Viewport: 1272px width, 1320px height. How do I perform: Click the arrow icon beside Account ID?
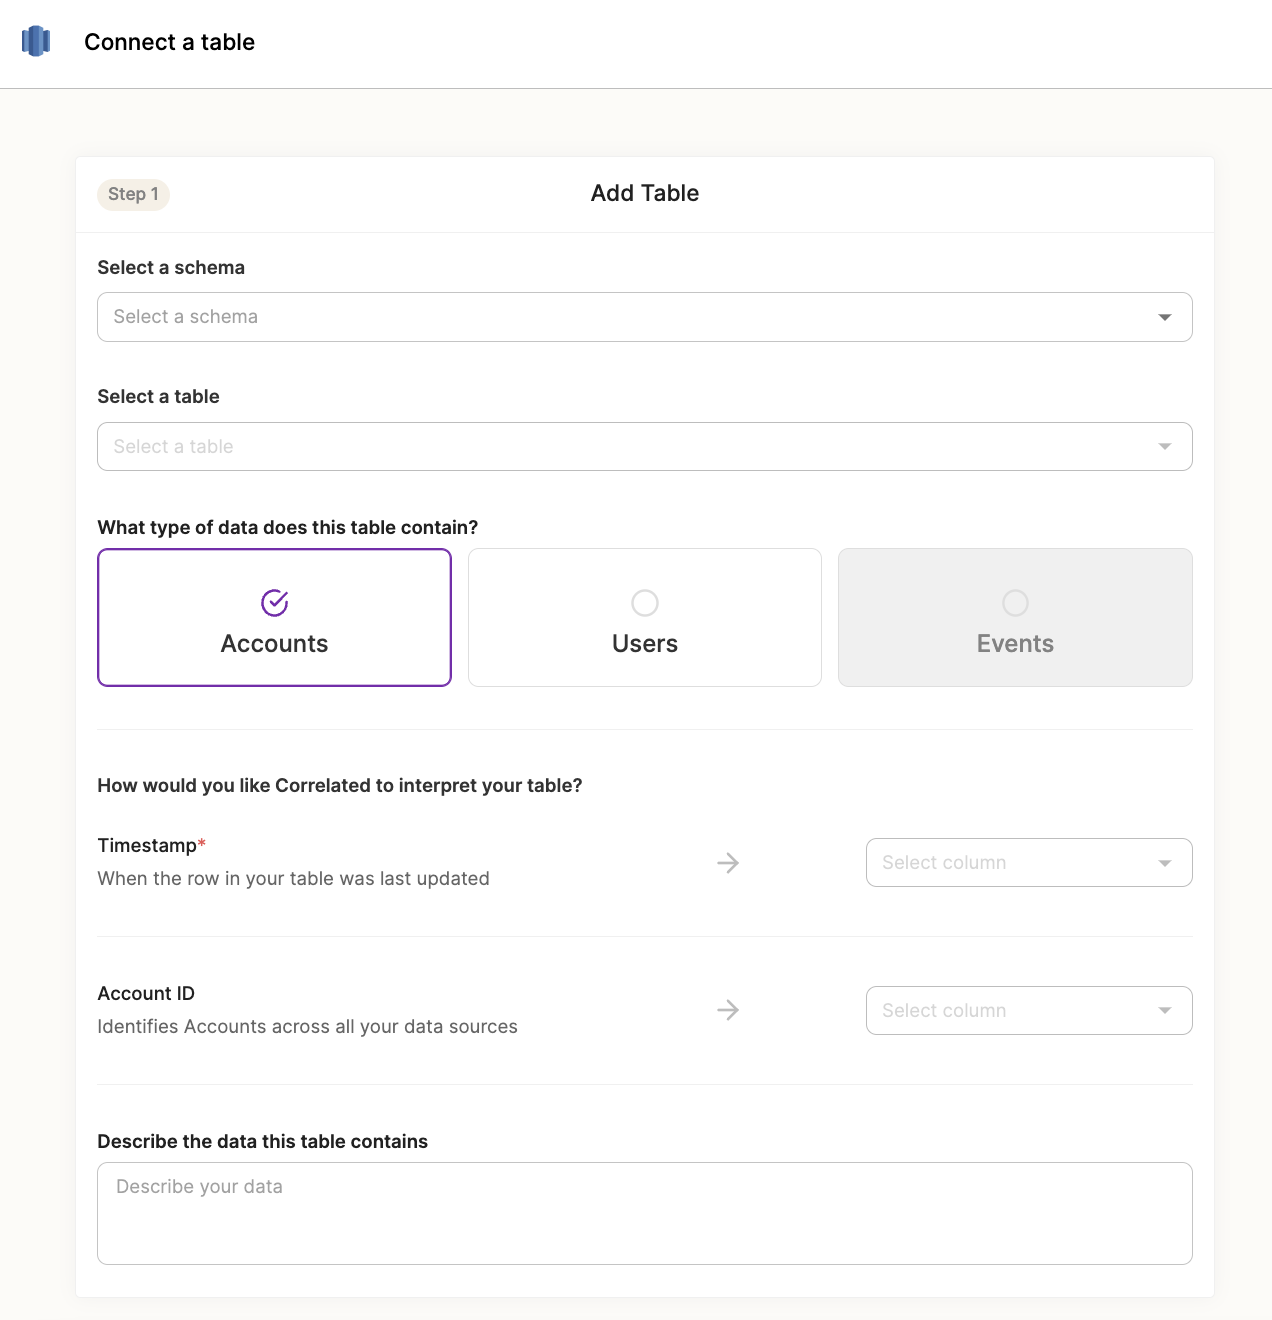(728, 1011)
